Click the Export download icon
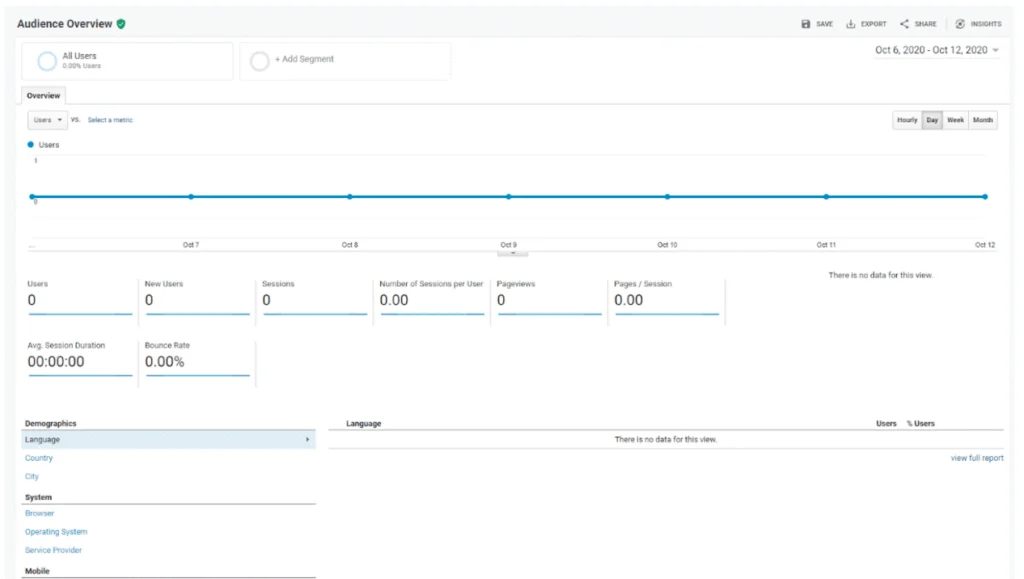 (x=850, y=24)
